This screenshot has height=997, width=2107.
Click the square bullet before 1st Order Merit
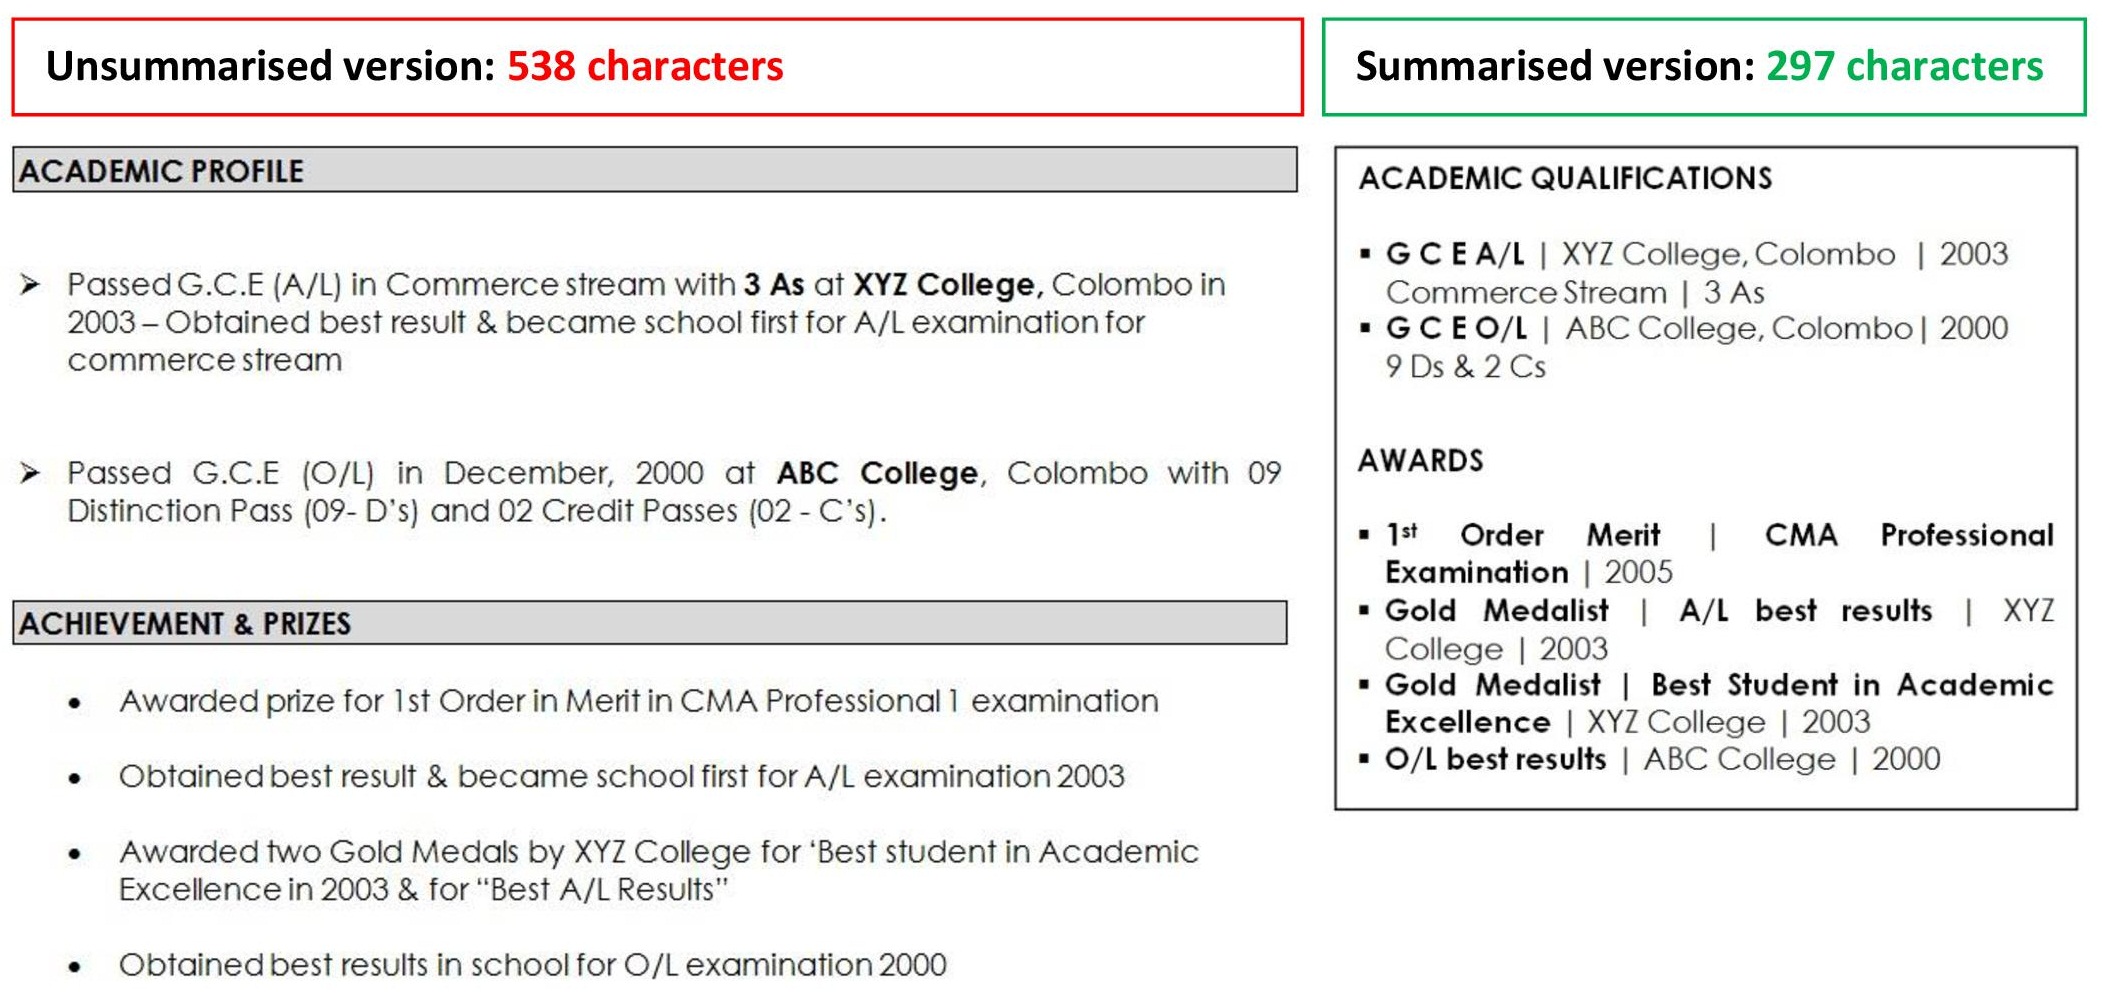tap(1365, 536)
